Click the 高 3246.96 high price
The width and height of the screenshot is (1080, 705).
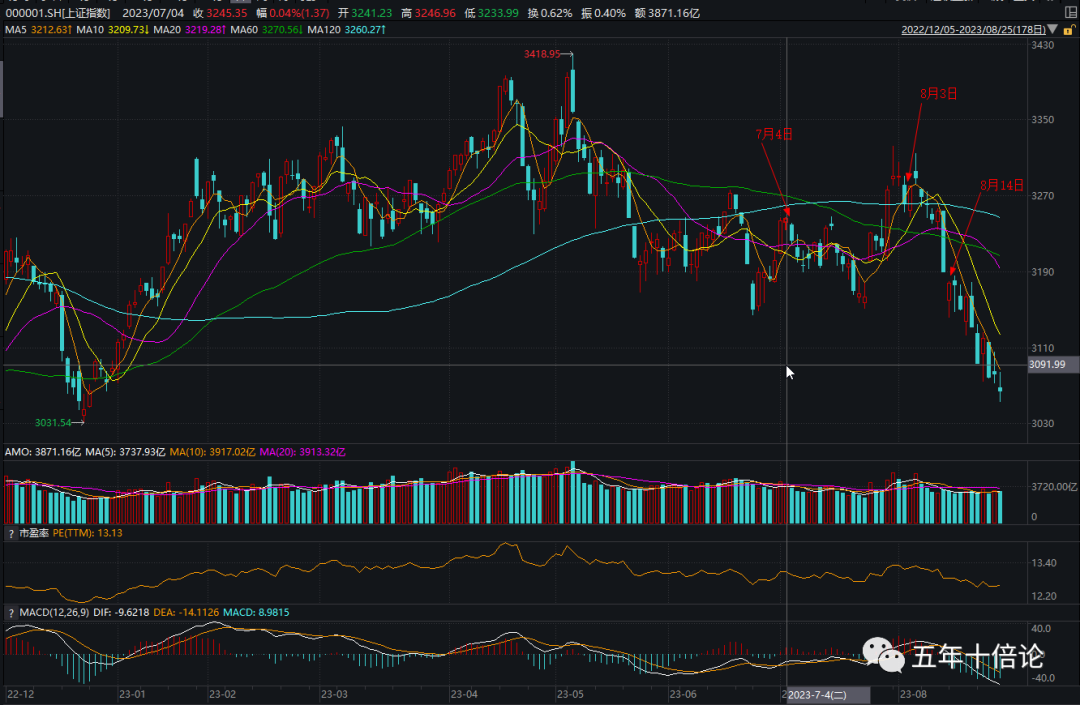pyautogui.click(x=428, y=13)
